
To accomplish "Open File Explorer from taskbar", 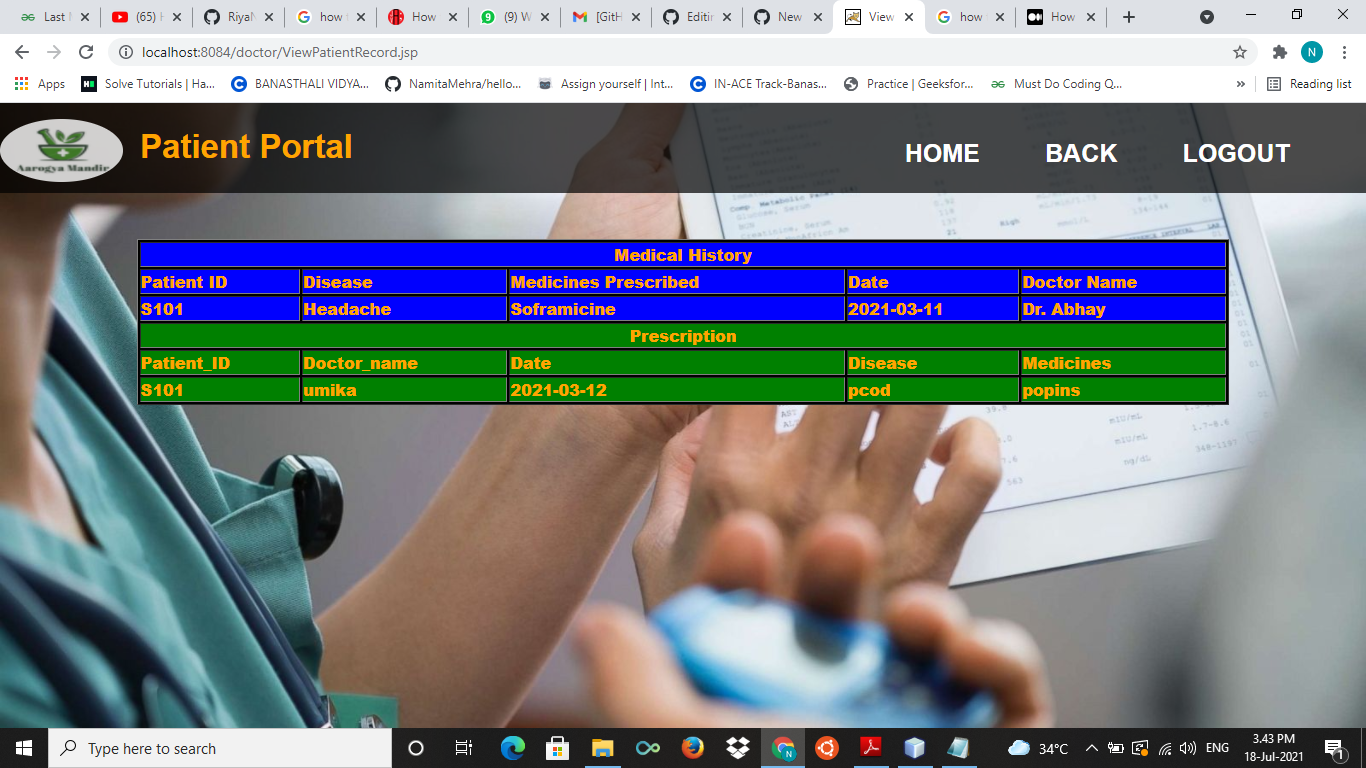I will tap(602, 748).
